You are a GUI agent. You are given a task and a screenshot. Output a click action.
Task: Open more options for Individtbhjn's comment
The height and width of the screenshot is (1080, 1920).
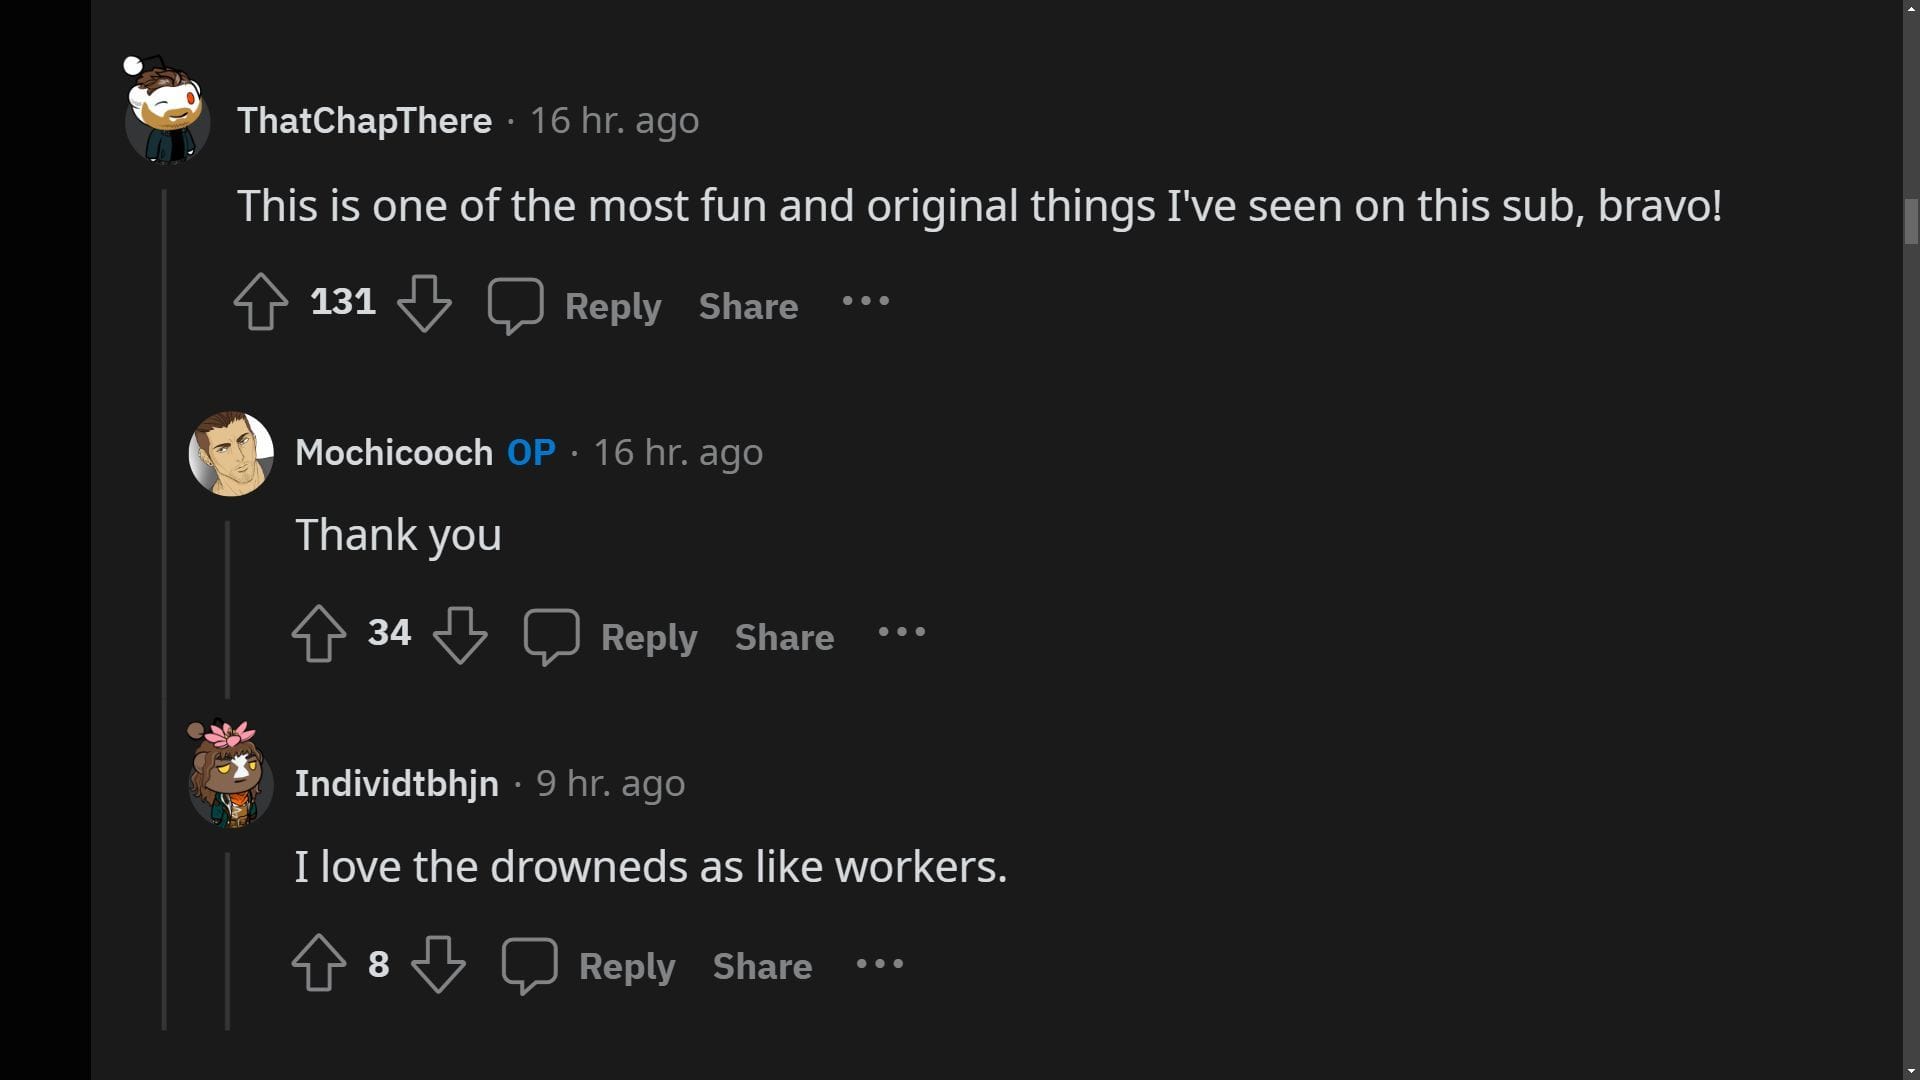pos(879,964)
